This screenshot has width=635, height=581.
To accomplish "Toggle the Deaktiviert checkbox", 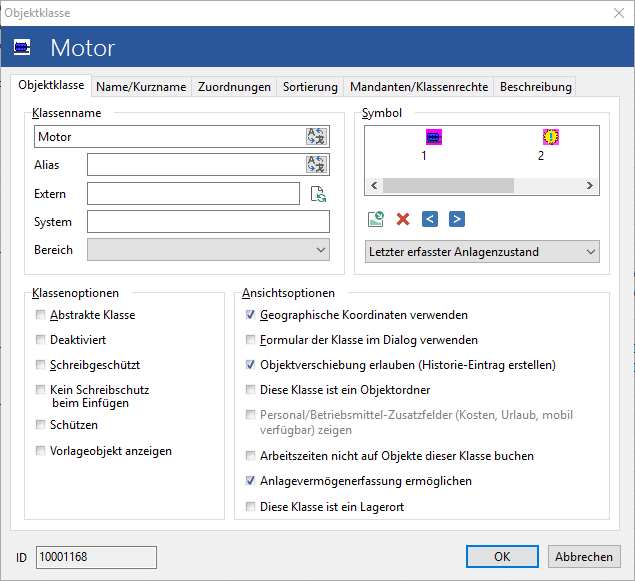I will tap(40, 339).
